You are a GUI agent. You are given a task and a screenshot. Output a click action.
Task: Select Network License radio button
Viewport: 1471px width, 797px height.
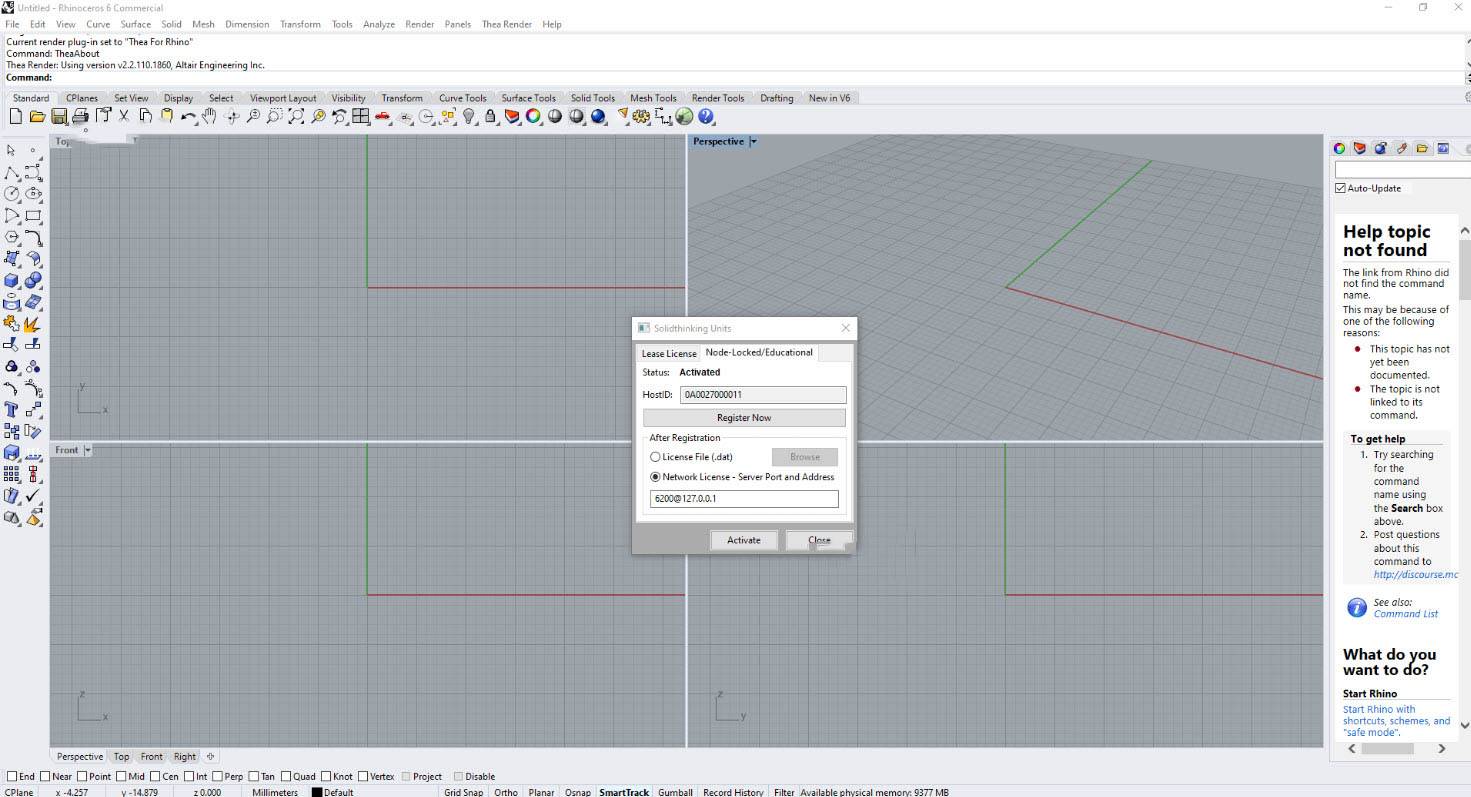click(x=655, y=477)
